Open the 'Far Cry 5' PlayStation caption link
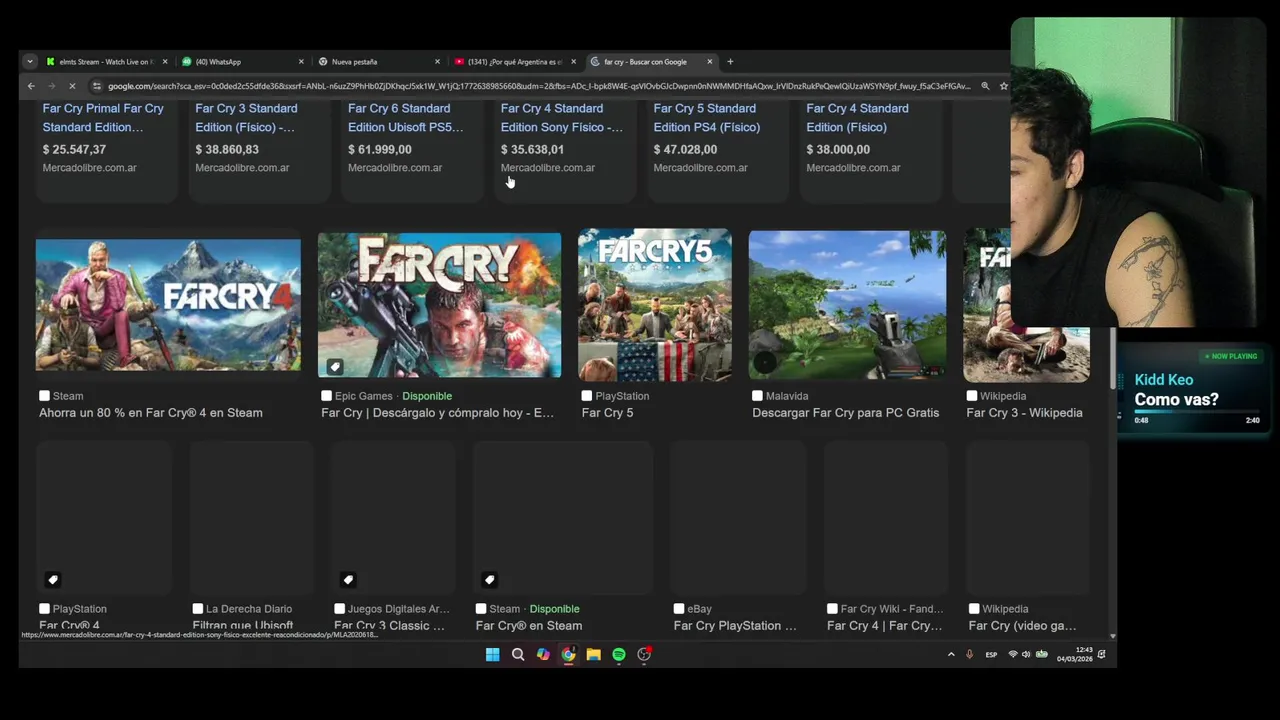This screenshot has height=720, width=1280. [x=607, y=413]
